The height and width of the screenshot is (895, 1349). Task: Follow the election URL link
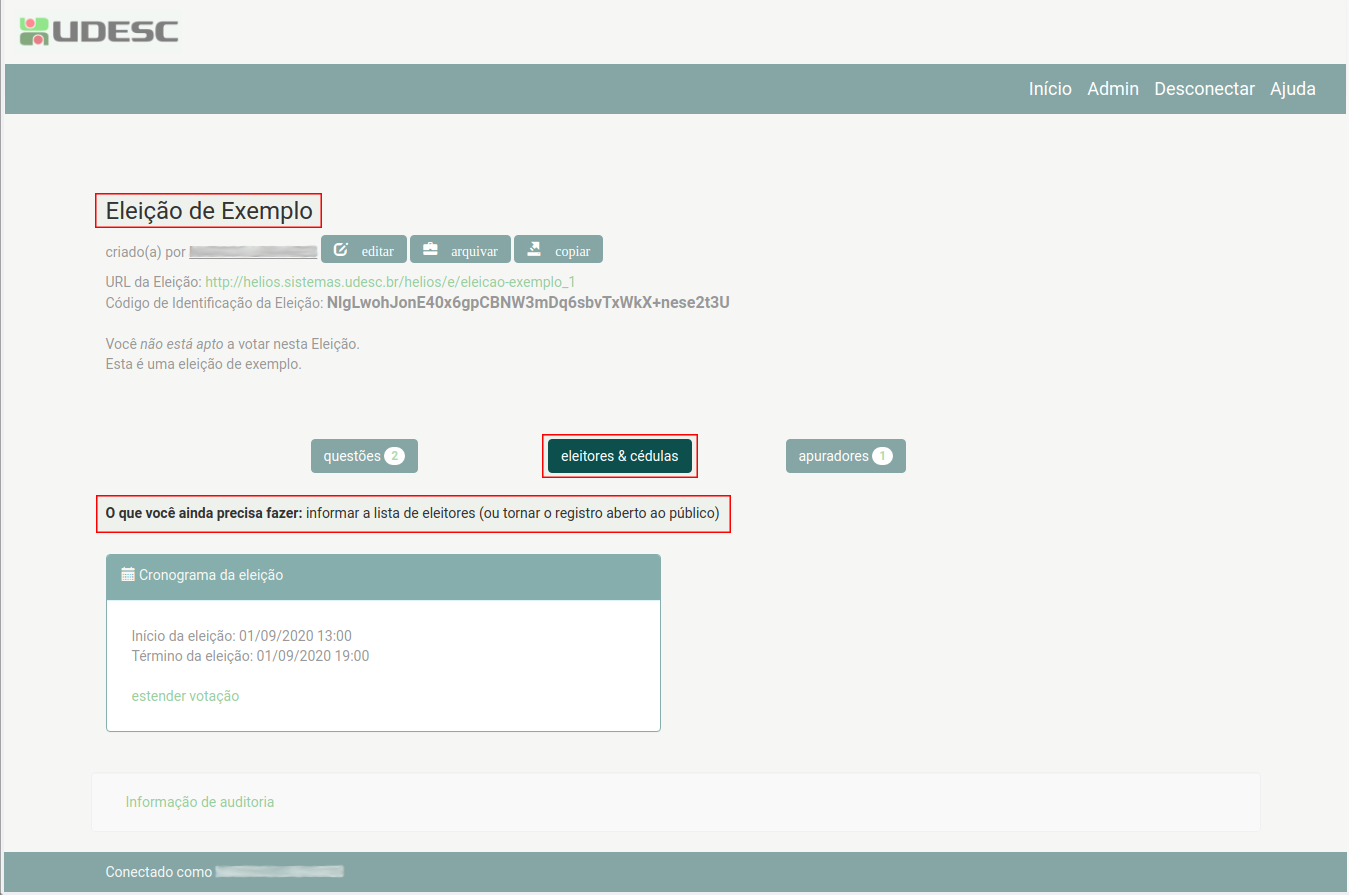(390, 282)
